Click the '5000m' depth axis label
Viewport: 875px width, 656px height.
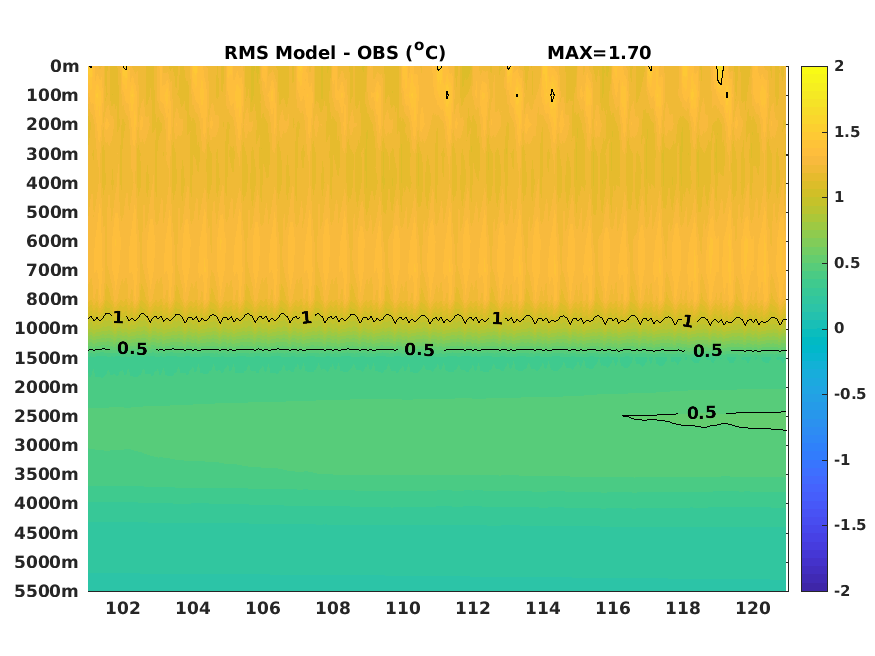[47, 562]
